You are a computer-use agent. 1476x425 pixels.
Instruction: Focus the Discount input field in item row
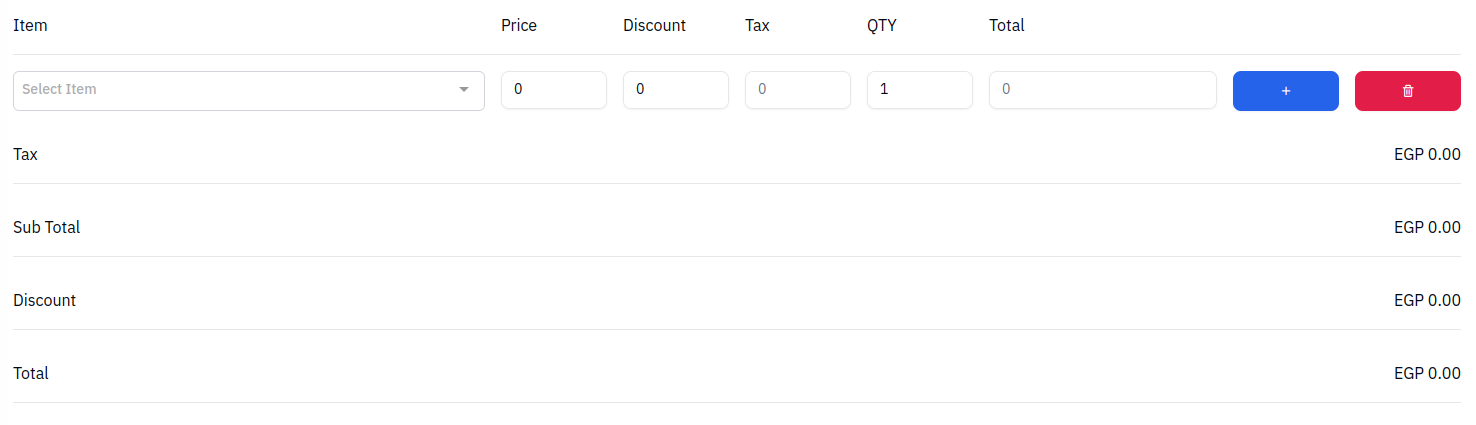(x=676, y=90)
